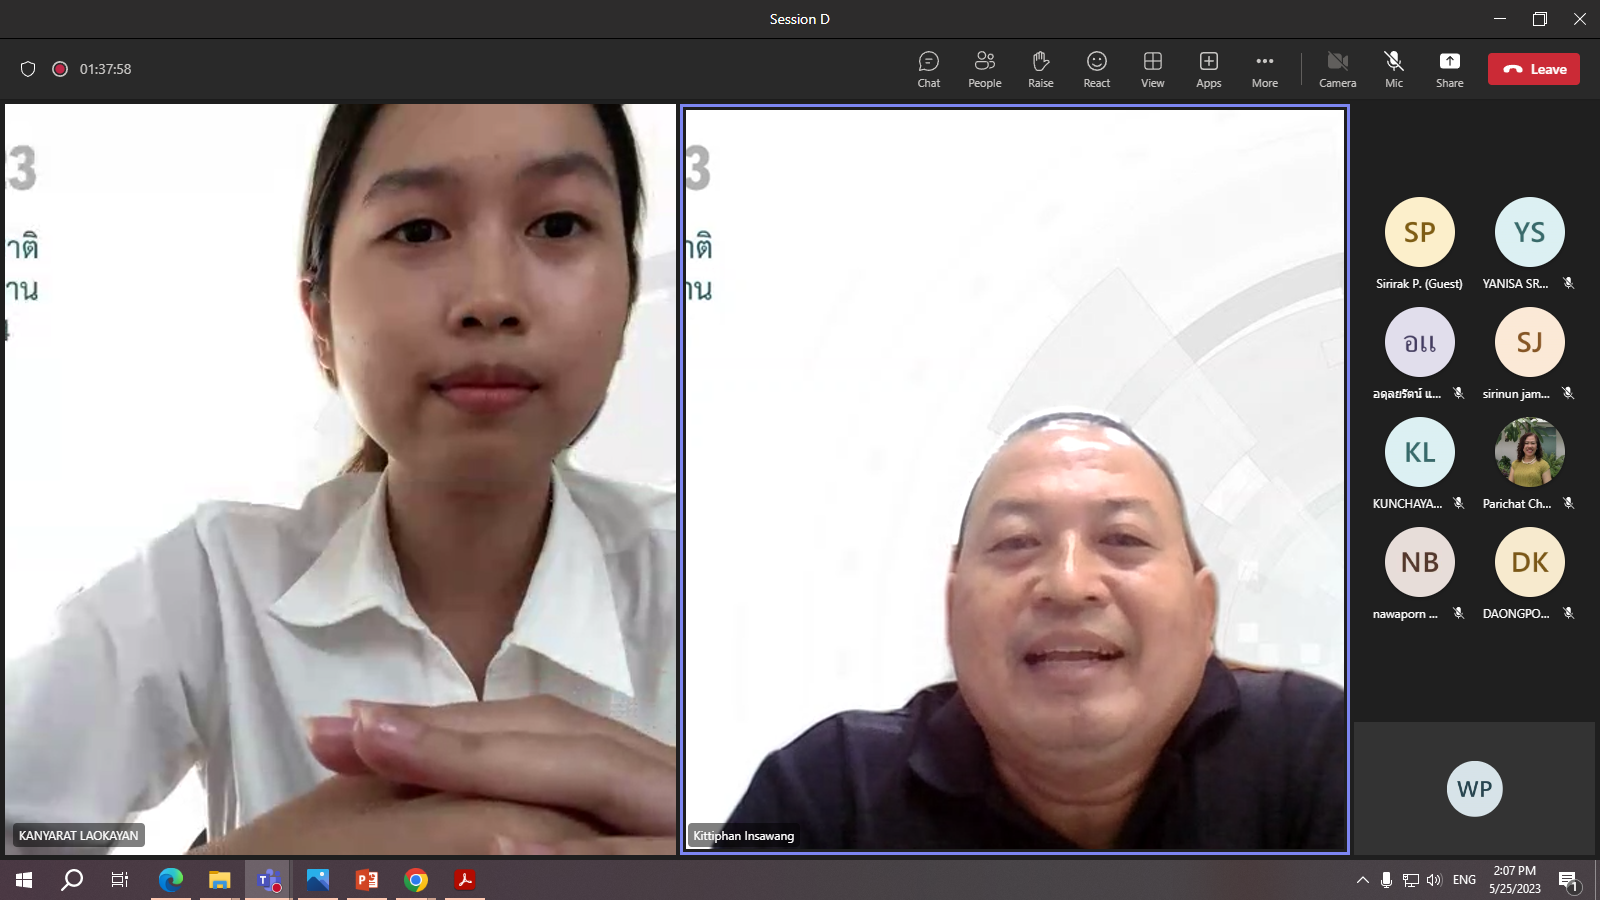The image size is (1600, 900).
Task: Click the meeting timer 01:37:58
Action: tap(105, 69)
